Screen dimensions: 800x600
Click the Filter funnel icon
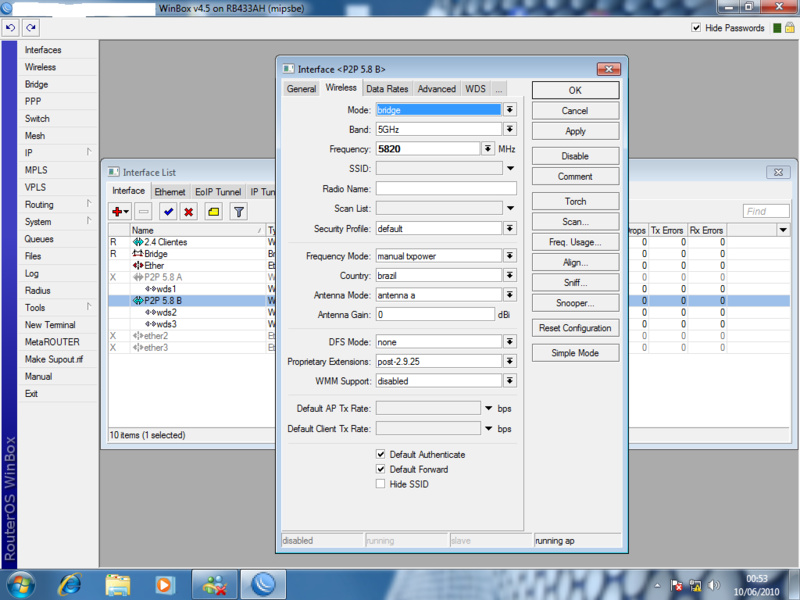coord(239,211)
